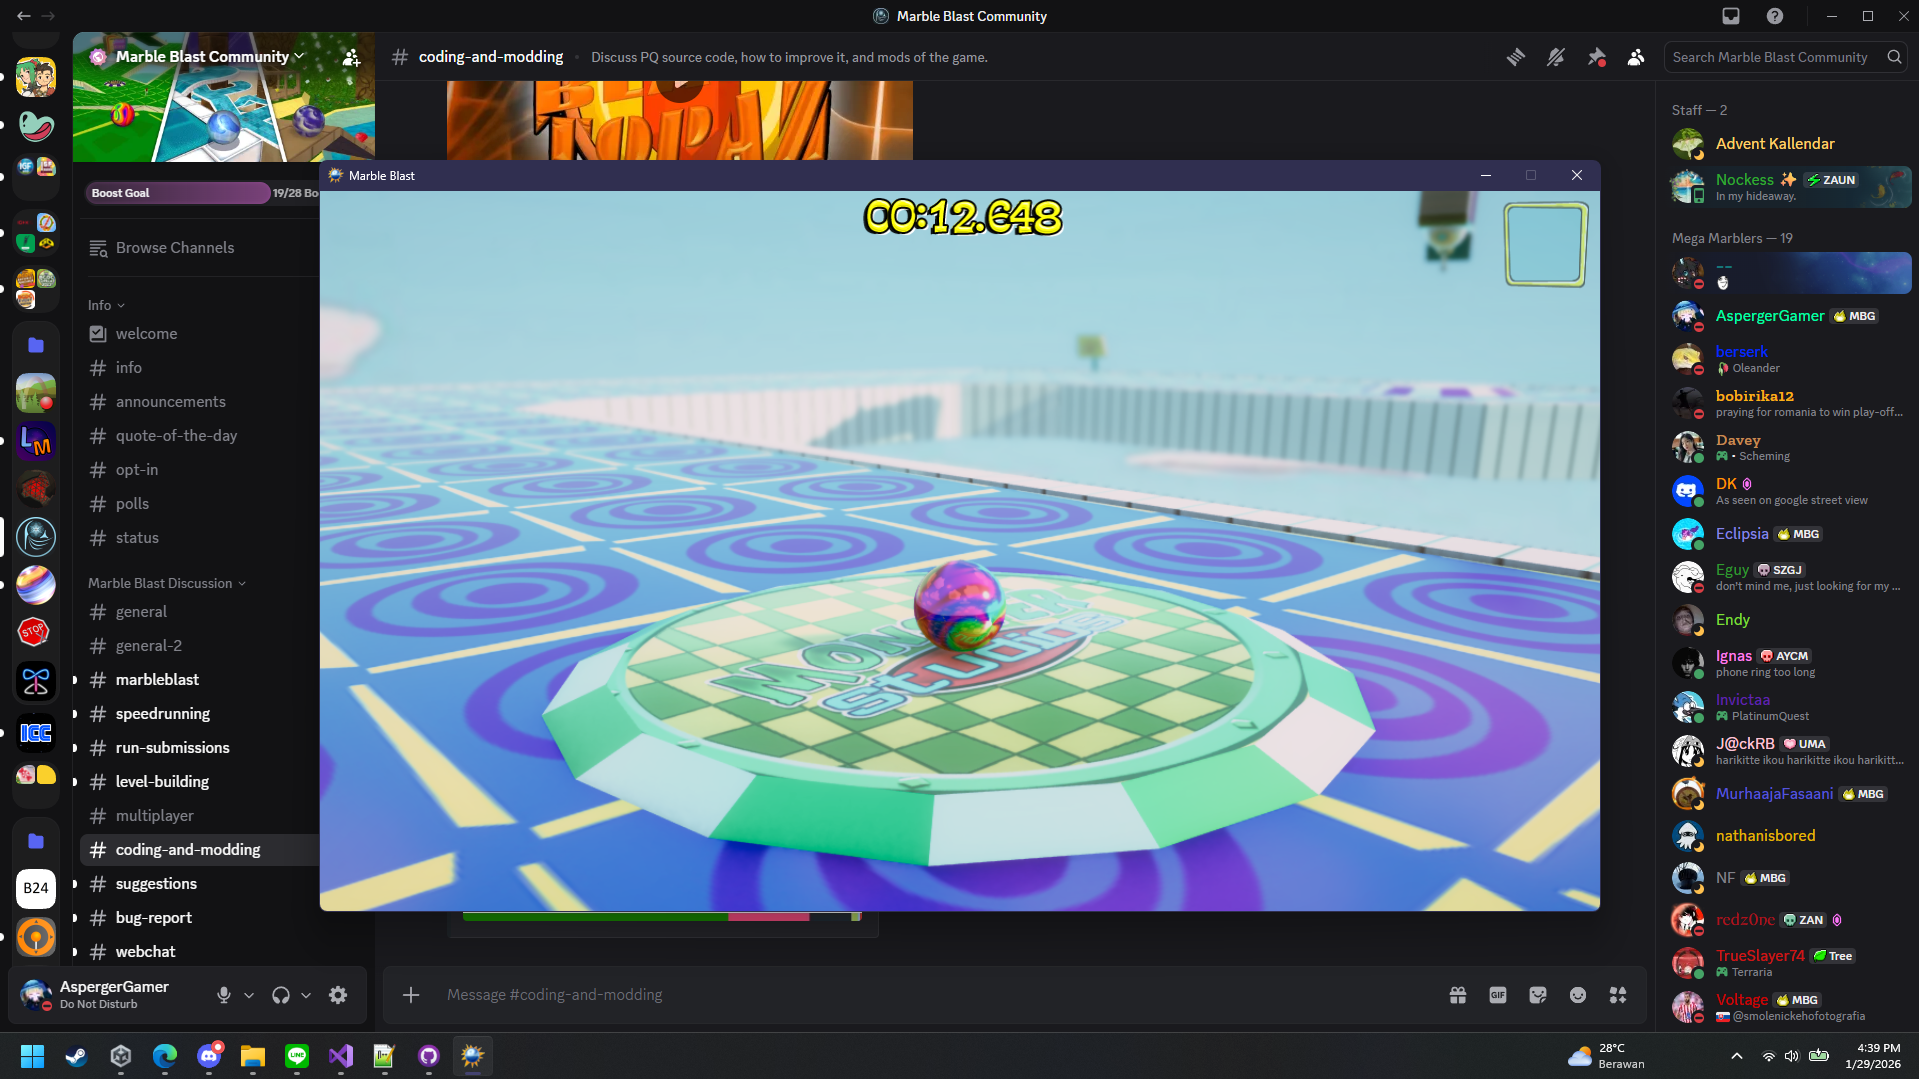Screen dimensions: 1919x1079
Task: Open the Threads icon in channel header
Action: (1516, 57)
